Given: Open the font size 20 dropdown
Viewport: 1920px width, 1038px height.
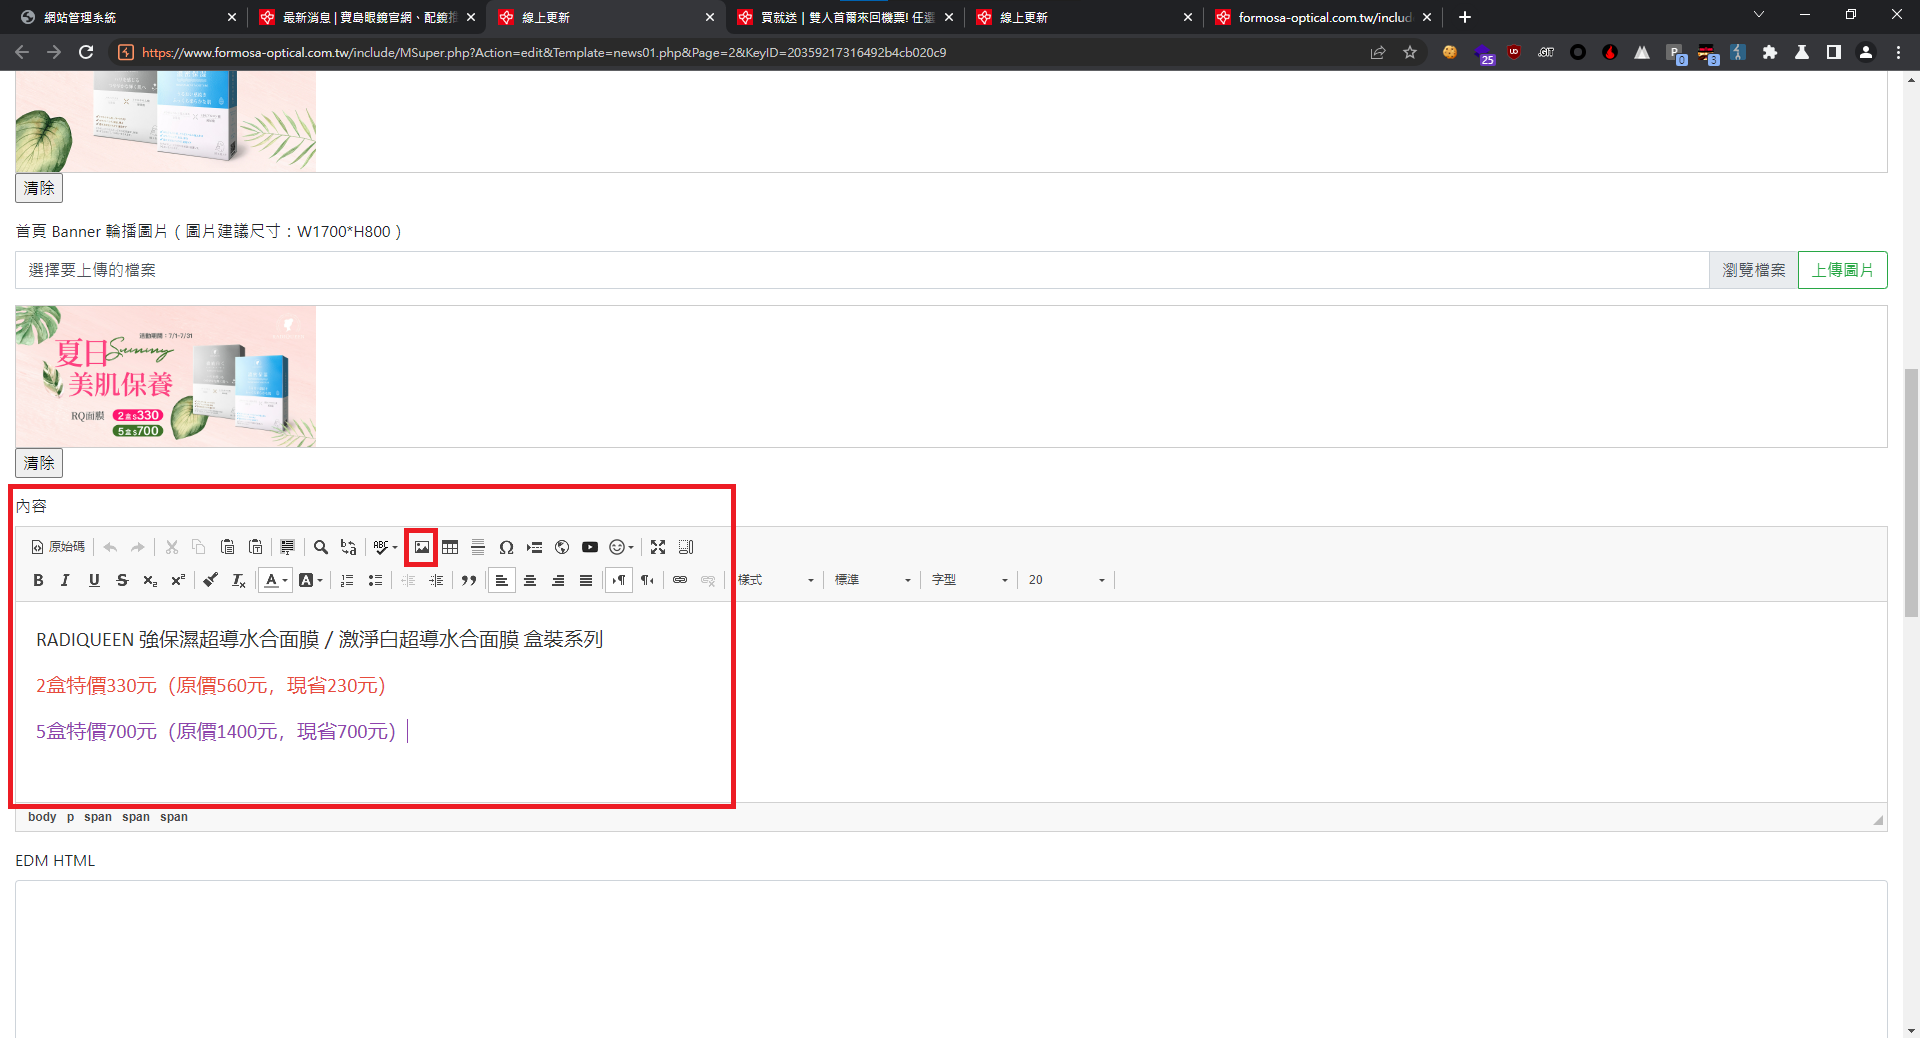Looking at the screenshot, I should (x=1067, y=580).
